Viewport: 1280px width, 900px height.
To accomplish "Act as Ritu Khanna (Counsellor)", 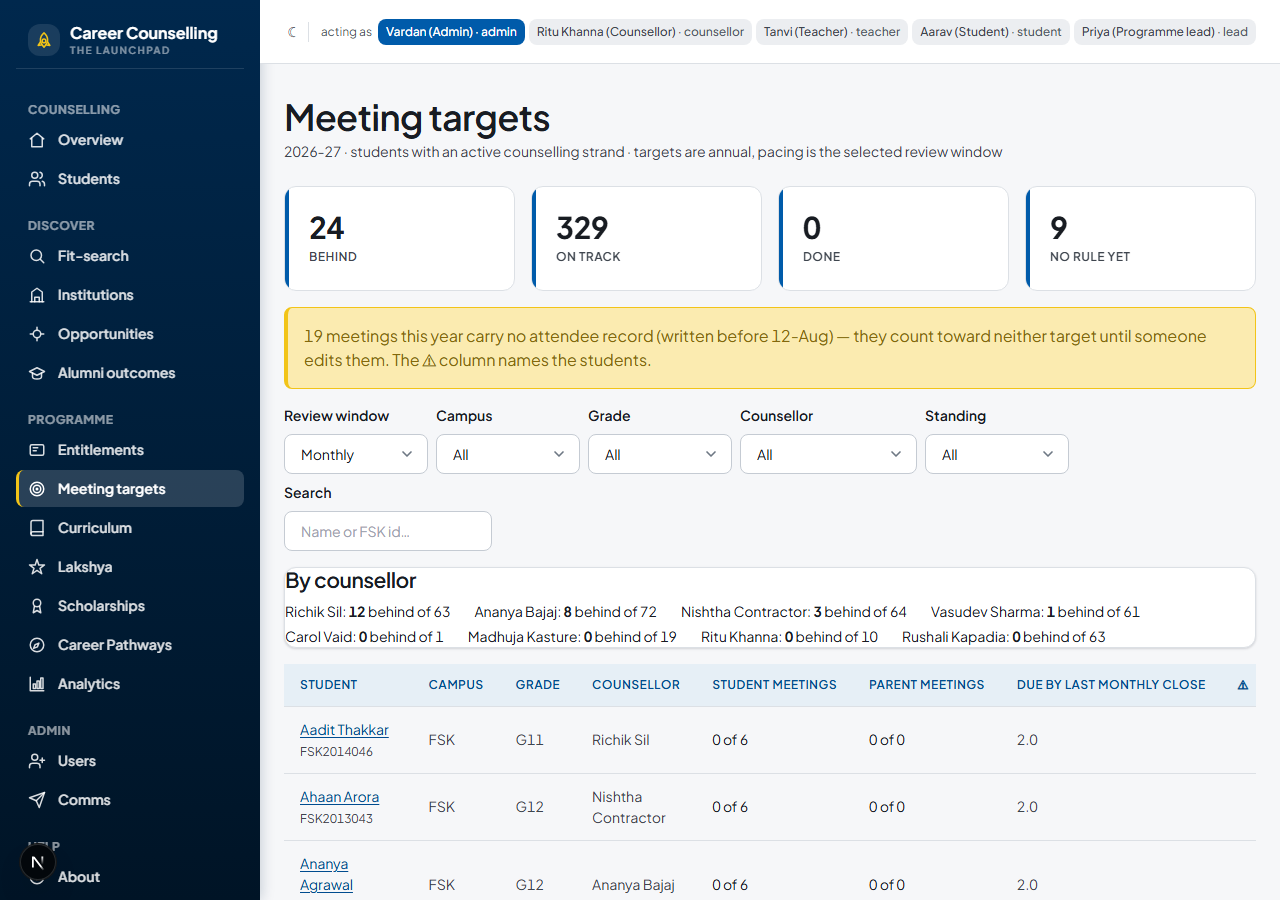I will pyautogui.click(x=640, y=32).
